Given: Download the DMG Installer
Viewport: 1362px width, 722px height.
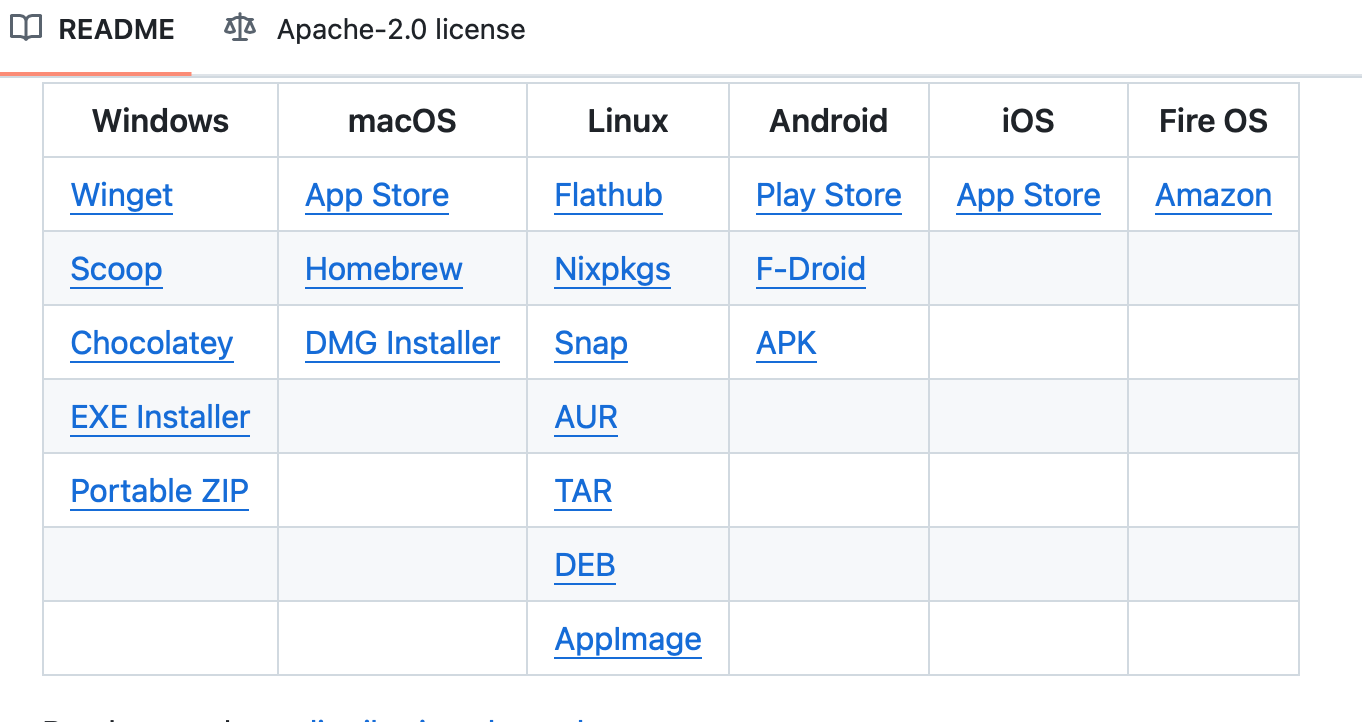Looking at the screenshot, I should pos(402,343).
